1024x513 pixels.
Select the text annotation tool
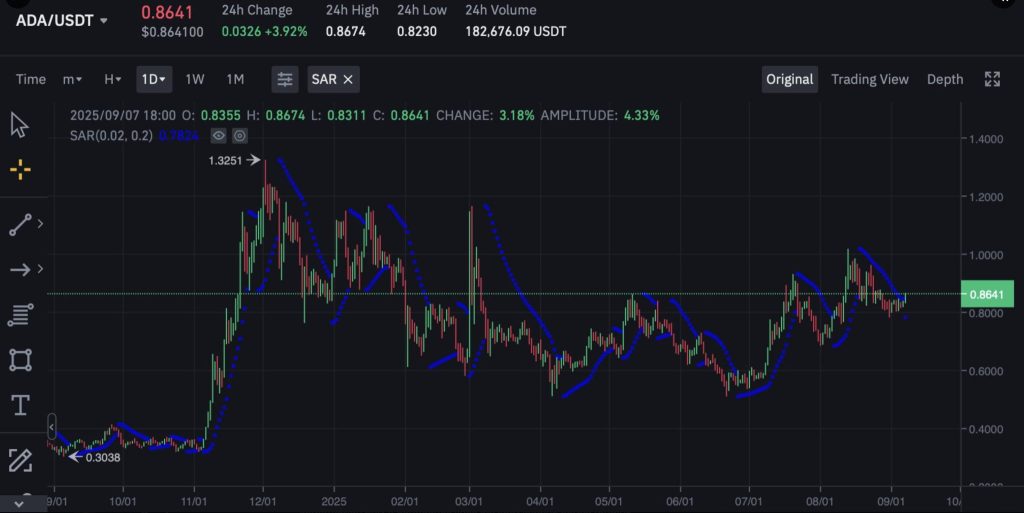tap(20, 405)
